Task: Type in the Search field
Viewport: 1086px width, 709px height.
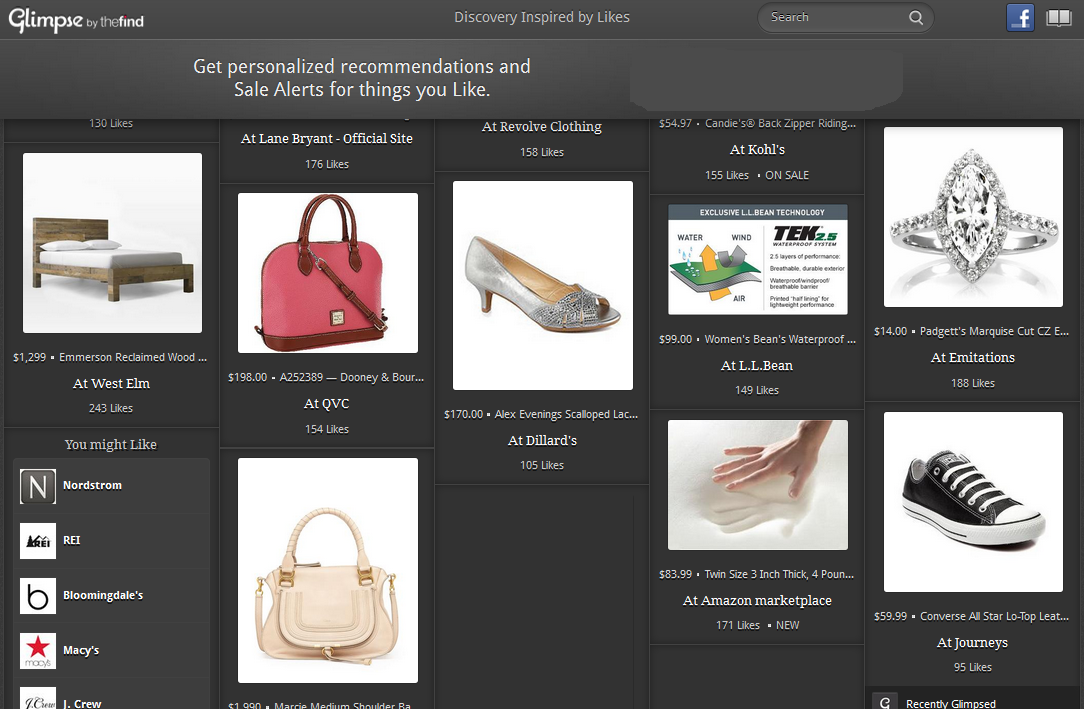Action: coord(834,17)
